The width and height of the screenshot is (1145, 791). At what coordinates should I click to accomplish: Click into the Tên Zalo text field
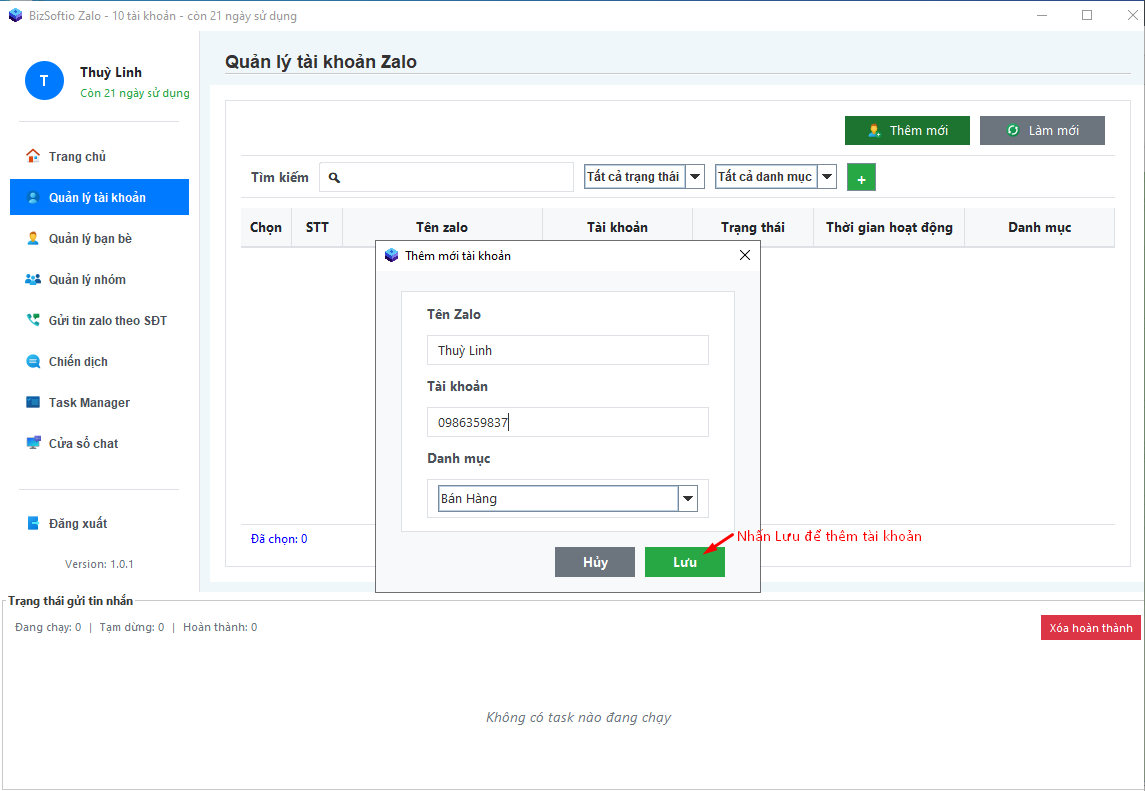click(567, 350)
